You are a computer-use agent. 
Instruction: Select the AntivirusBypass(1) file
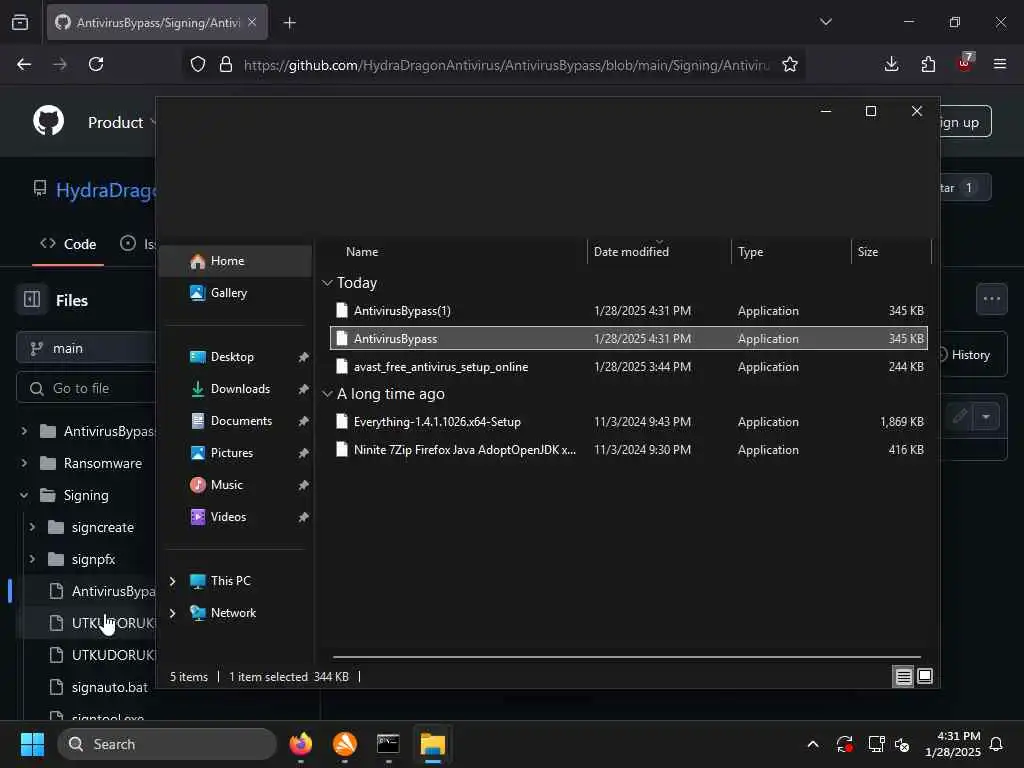coord(629,311)
